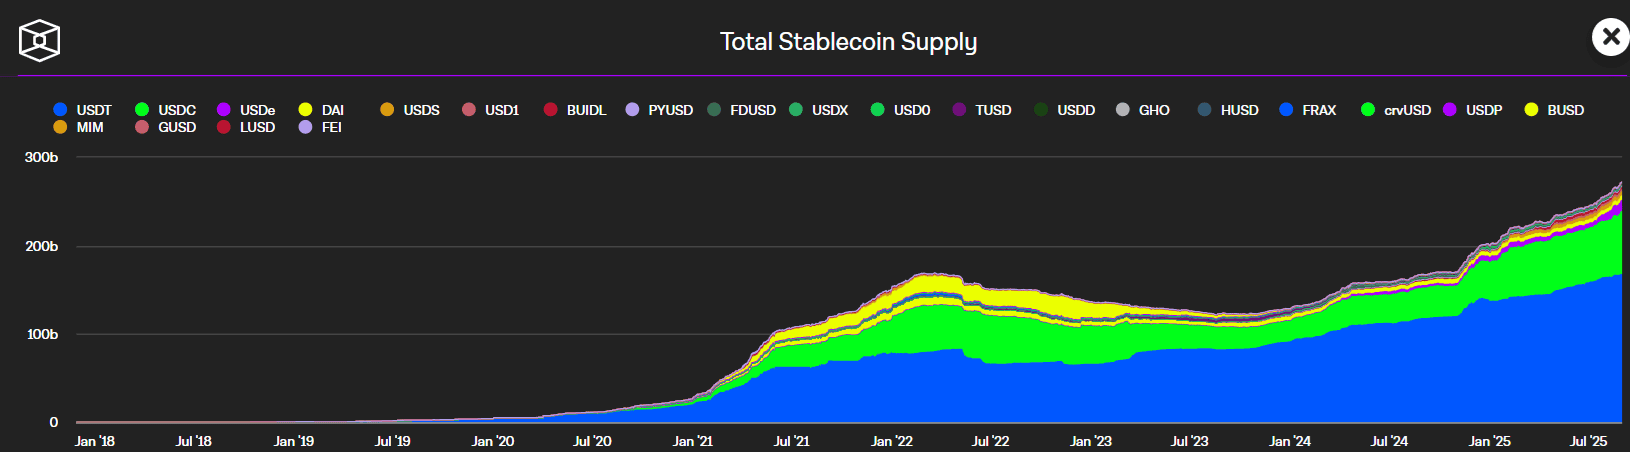Click The Block logo icon
Viewport: 1630px width, 452px height.
[40, 41]
